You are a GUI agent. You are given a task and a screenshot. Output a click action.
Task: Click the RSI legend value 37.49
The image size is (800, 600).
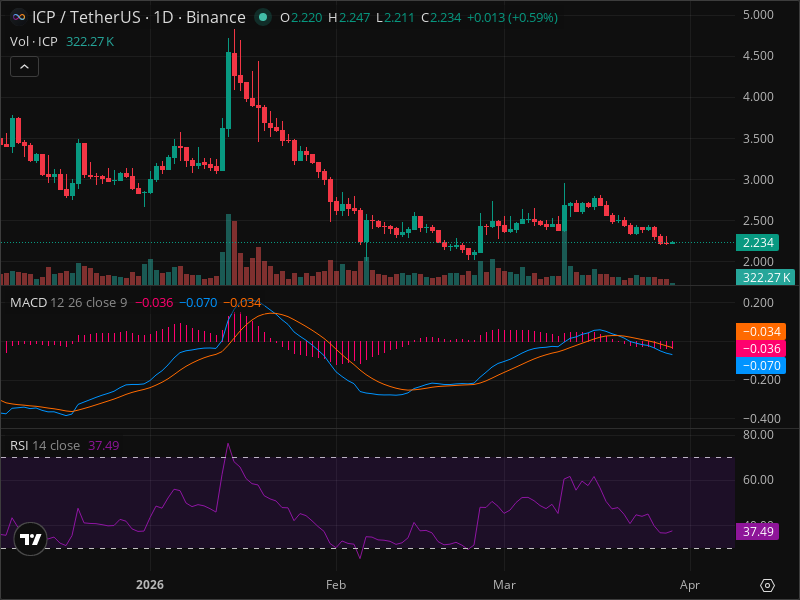coord(104,445)
